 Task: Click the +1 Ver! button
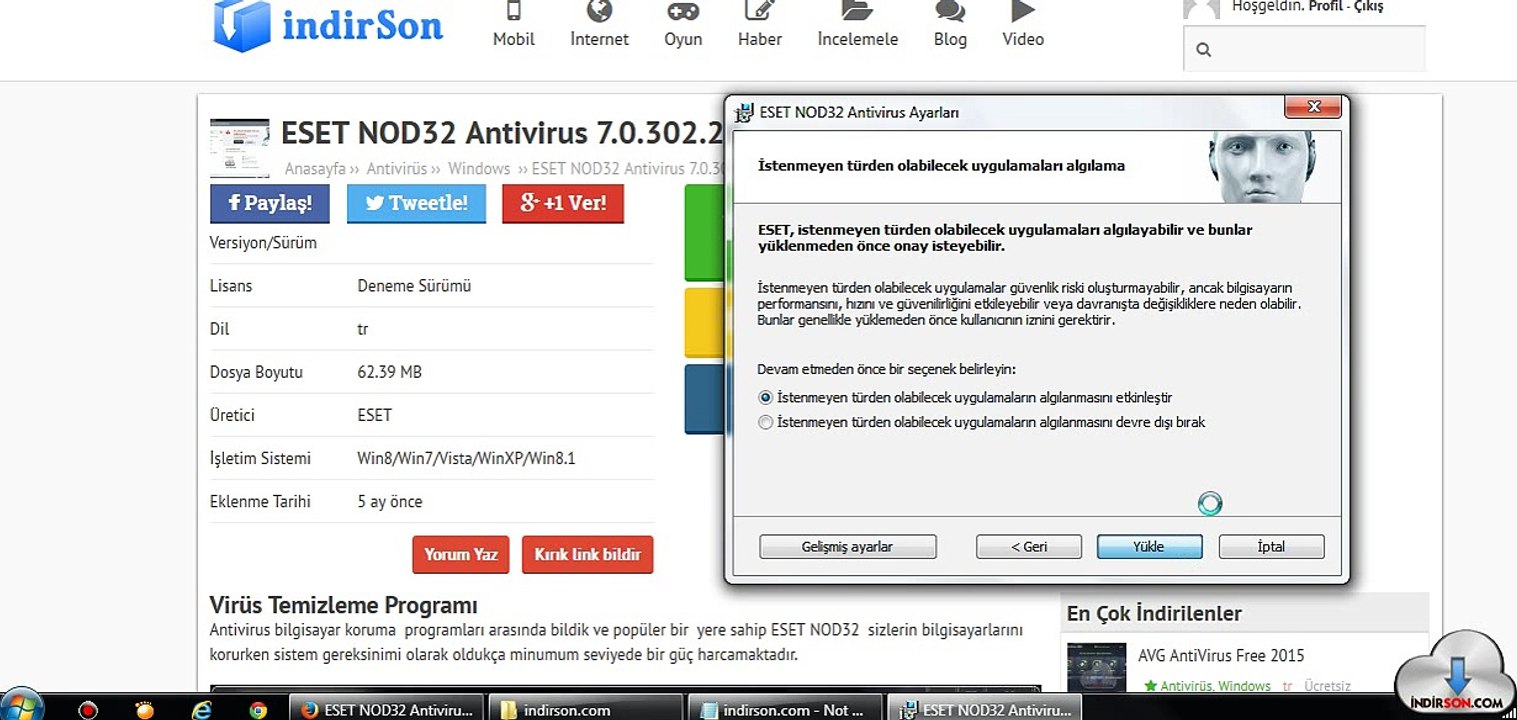(x=563, y=203)
